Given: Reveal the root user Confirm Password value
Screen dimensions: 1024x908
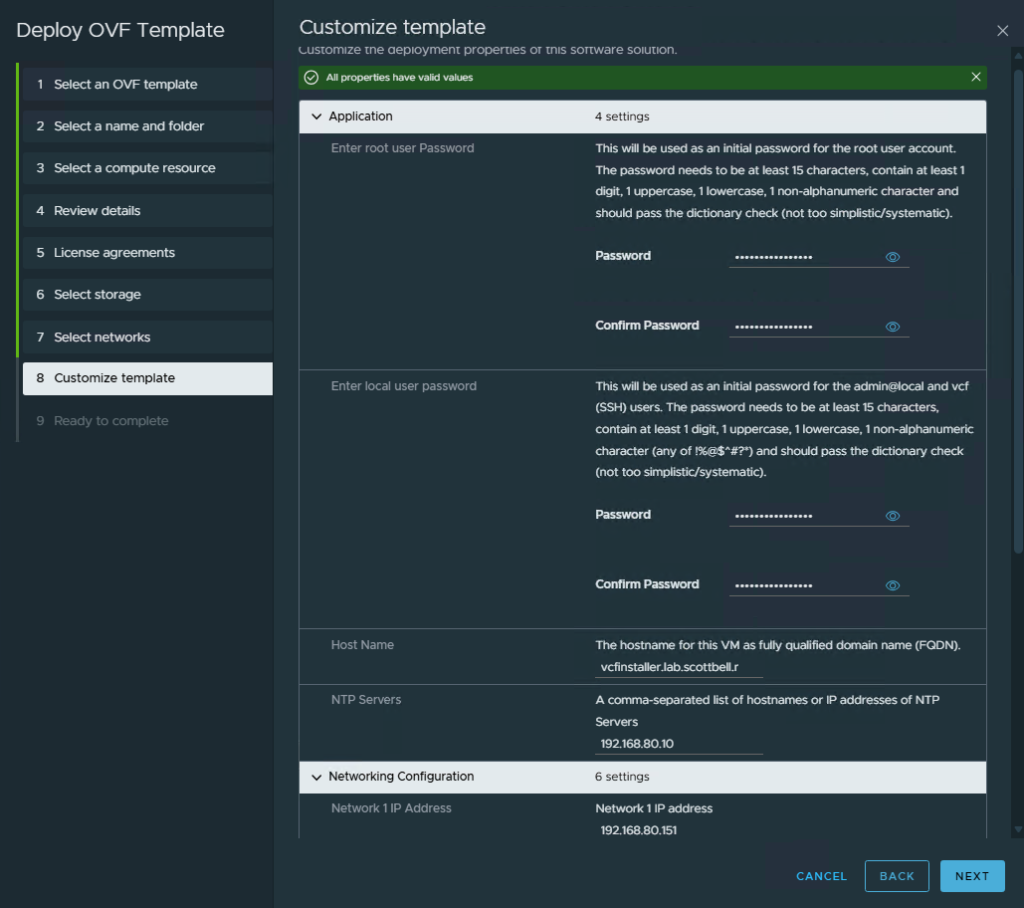Looking at the screenshot, I should (893, 327).
